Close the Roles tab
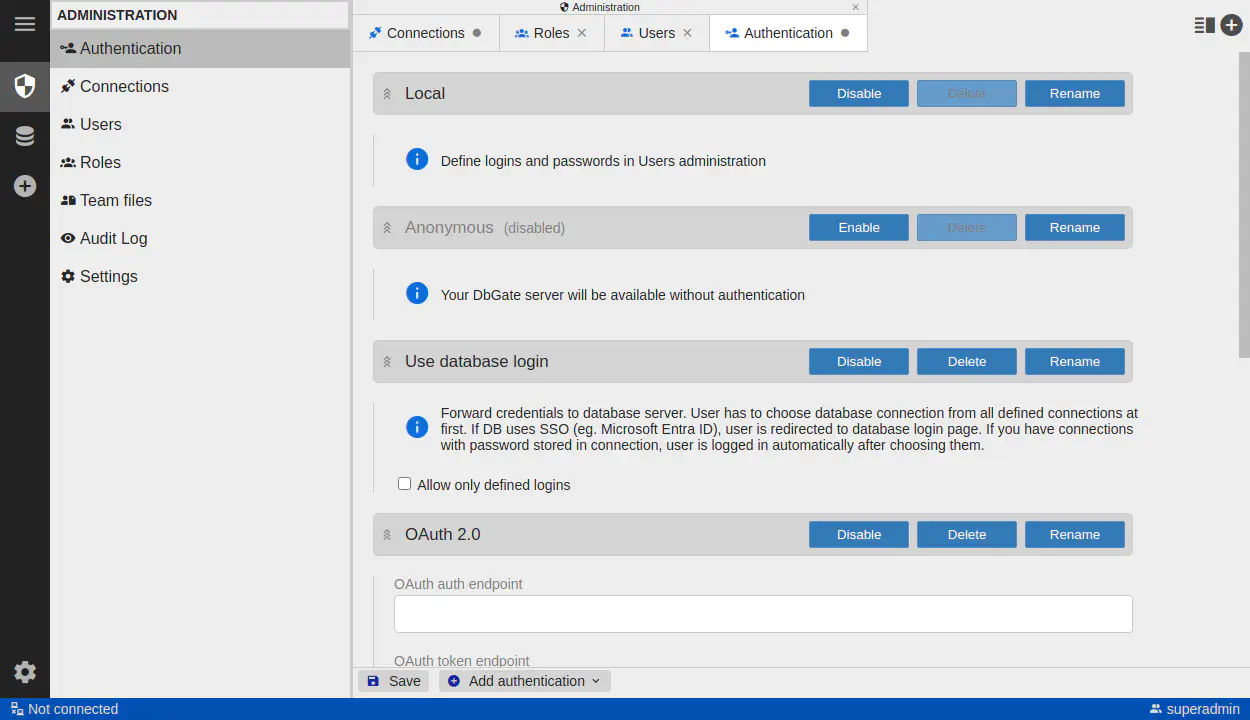 coord(582,33)
